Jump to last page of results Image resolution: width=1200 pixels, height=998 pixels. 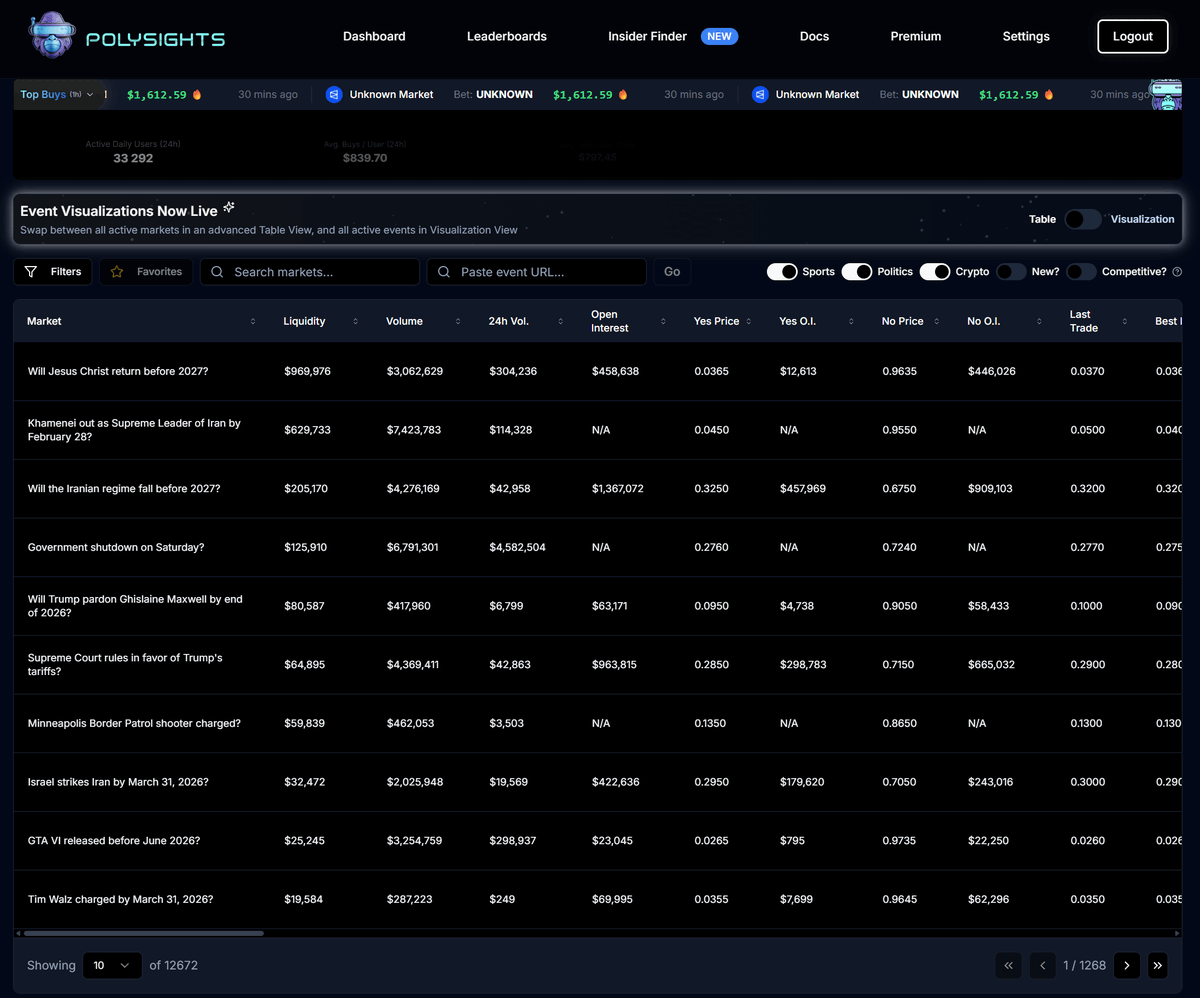(x=1158, y=965)
